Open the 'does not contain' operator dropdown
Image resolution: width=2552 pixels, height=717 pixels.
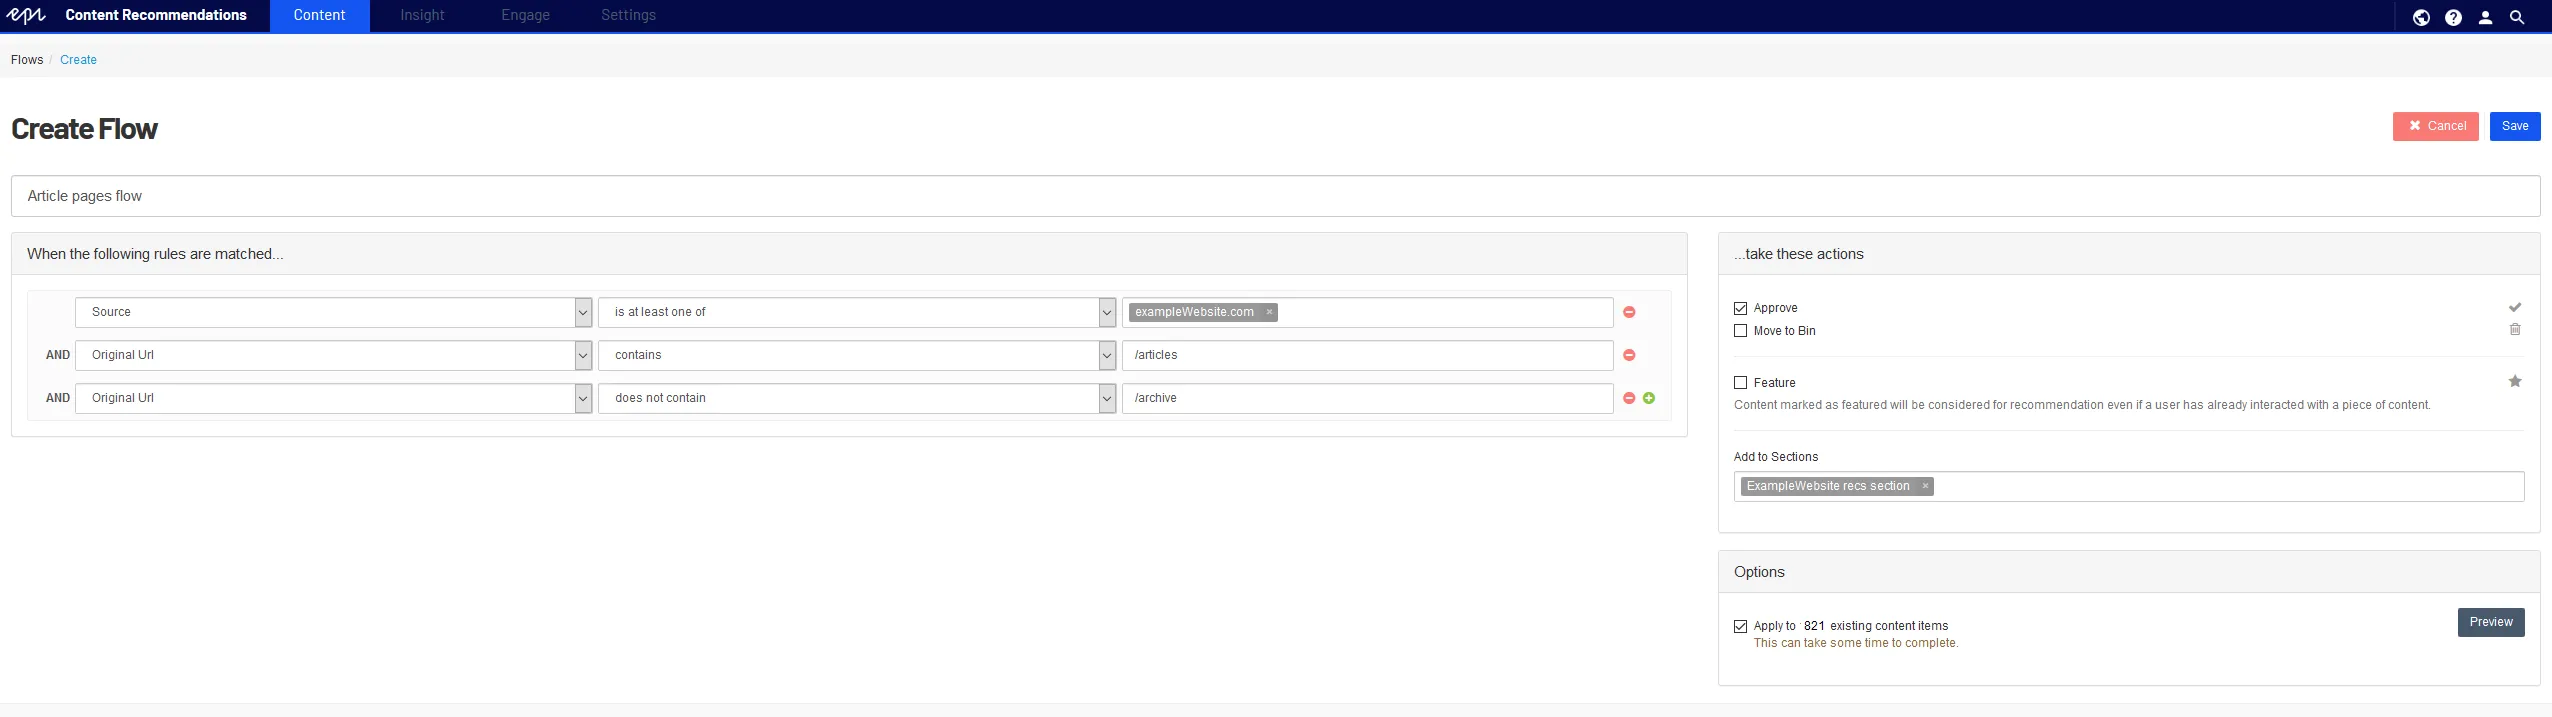click(x=857, y=398)
